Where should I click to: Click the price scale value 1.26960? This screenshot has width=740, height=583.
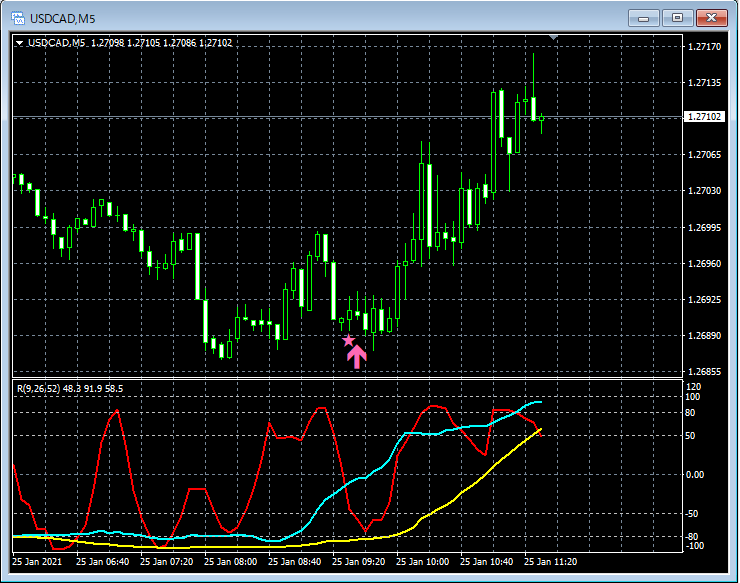coord(704,263)
